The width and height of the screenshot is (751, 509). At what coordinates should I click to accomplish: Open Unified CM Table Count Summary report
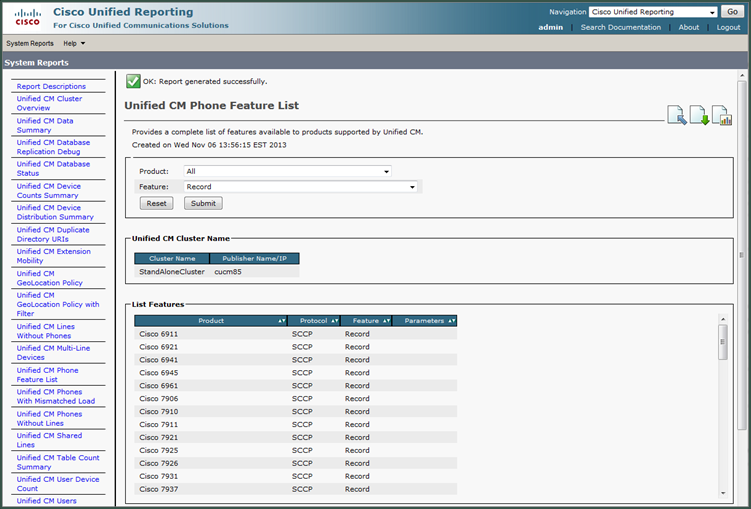point(58,462)
